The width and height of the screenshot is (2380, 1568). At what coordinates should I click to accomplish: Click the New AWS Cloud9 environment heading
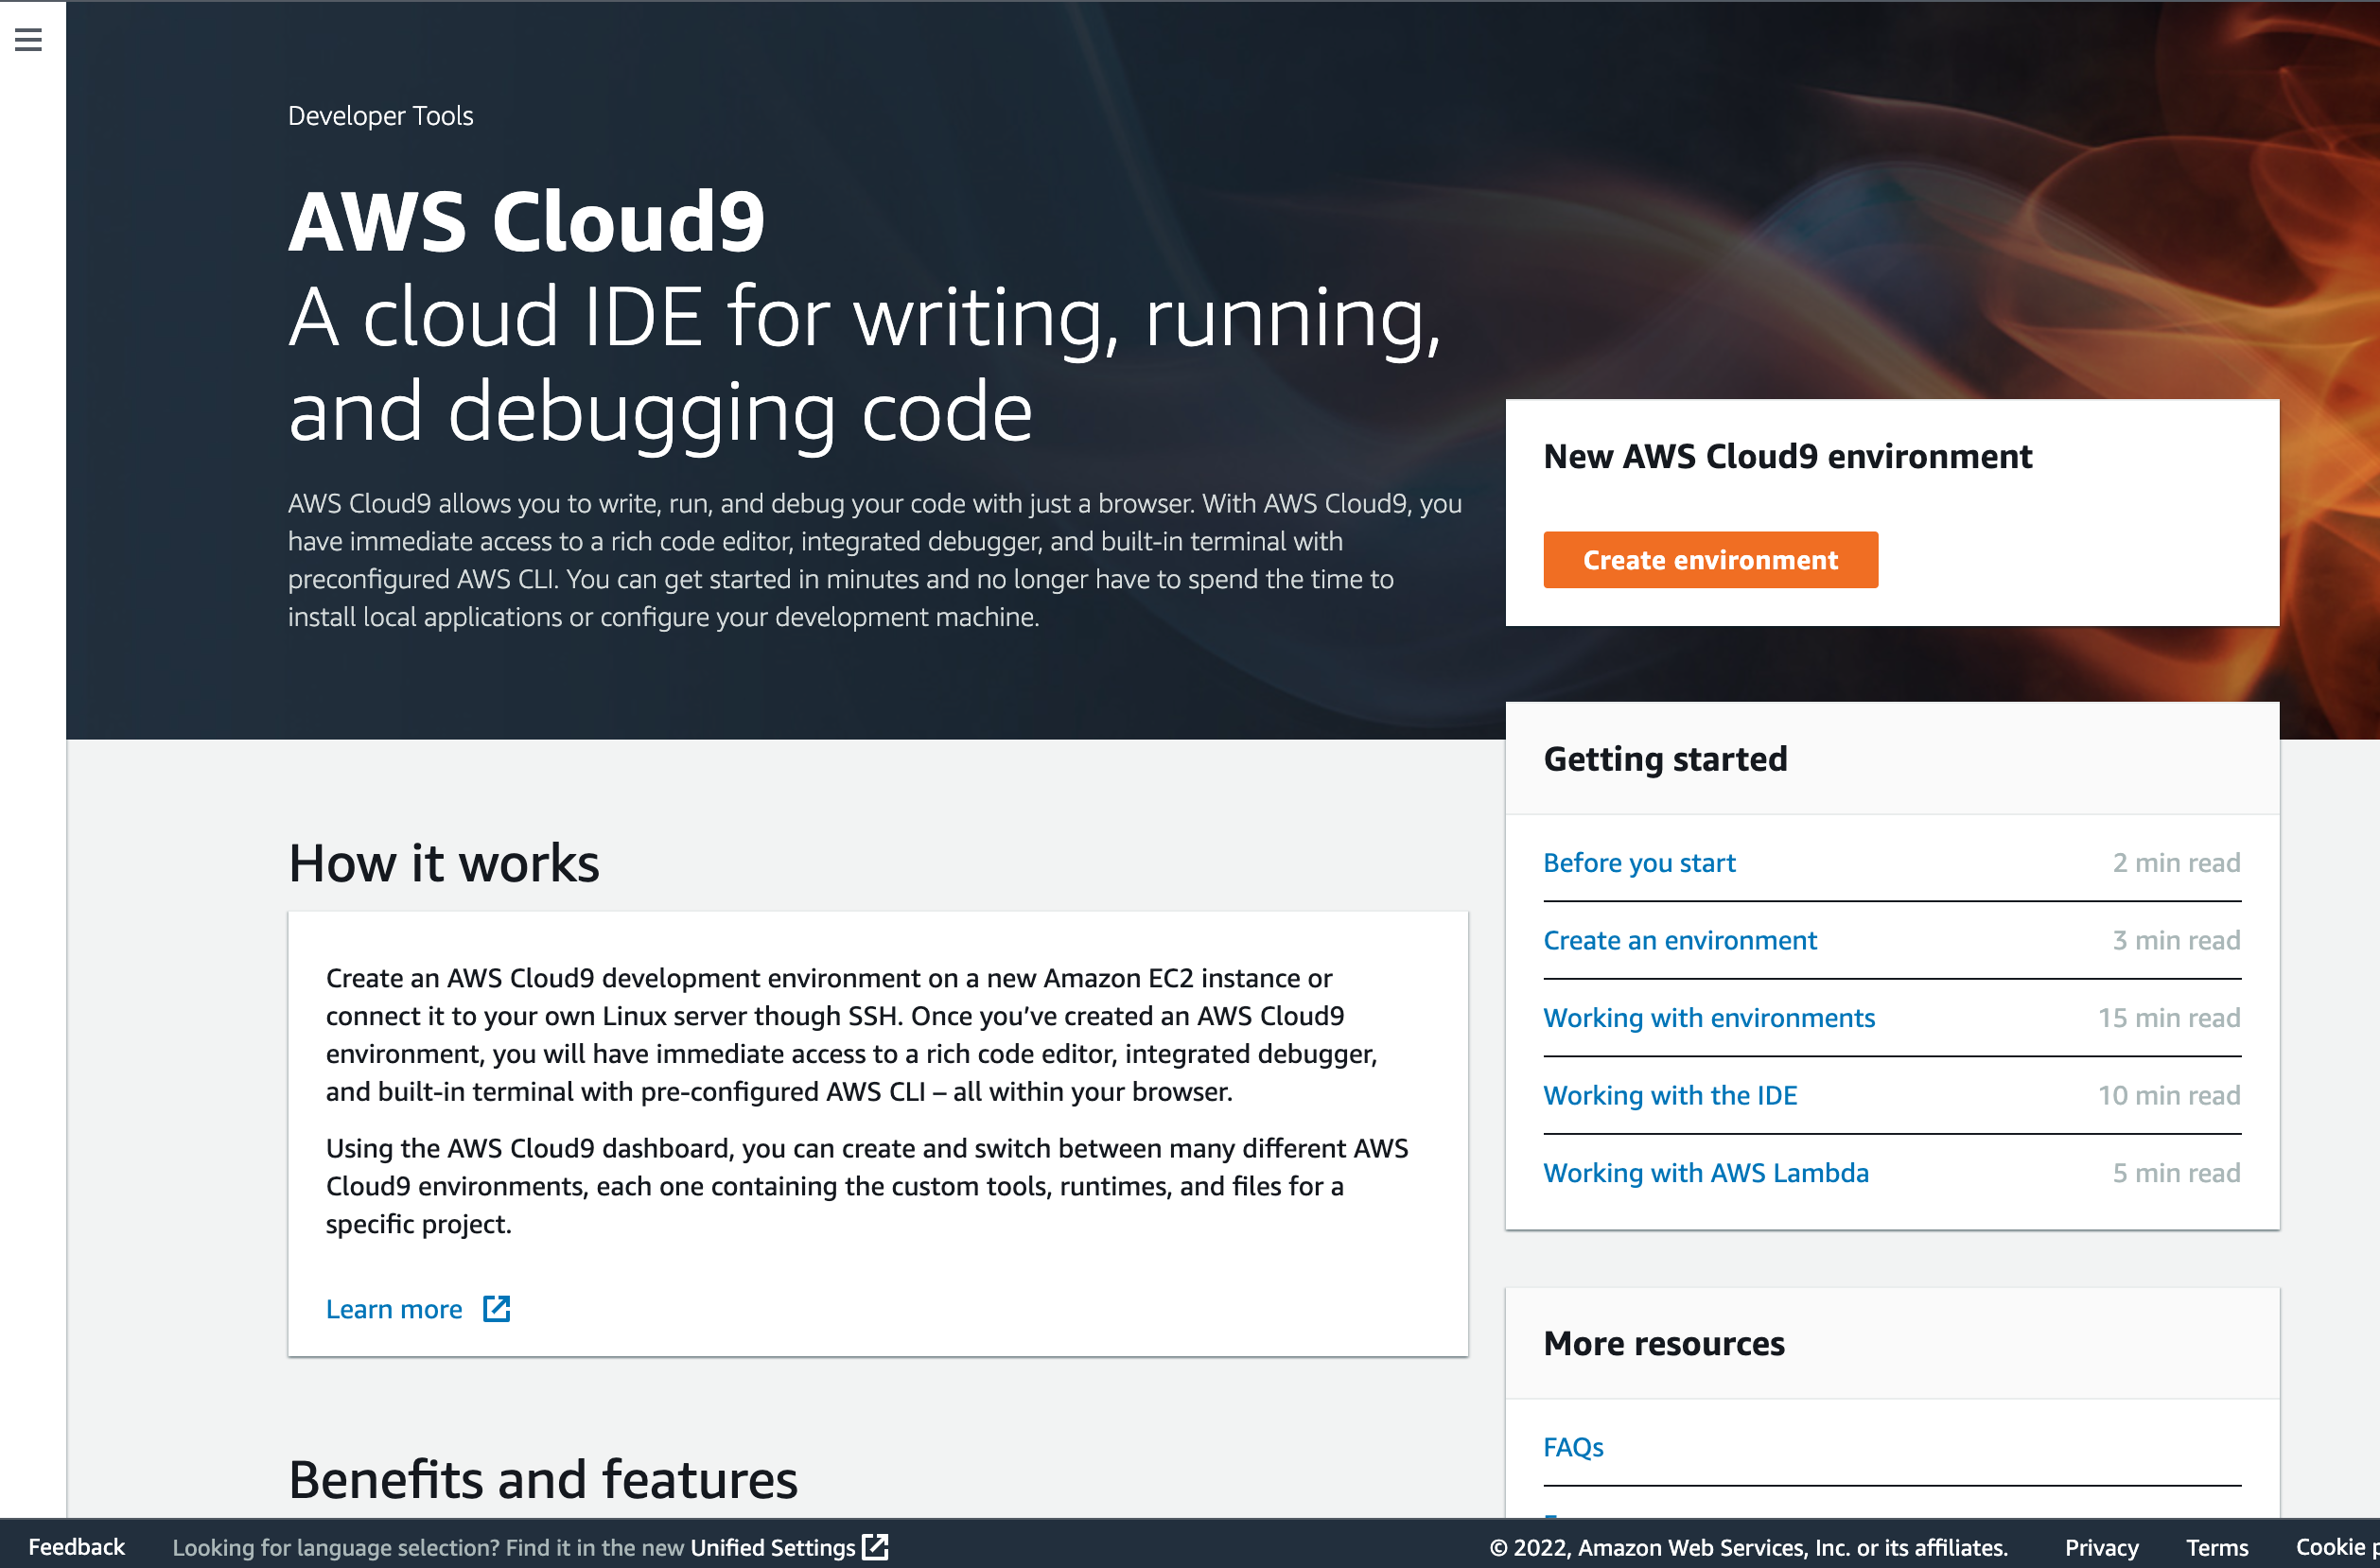(1787, 456)
